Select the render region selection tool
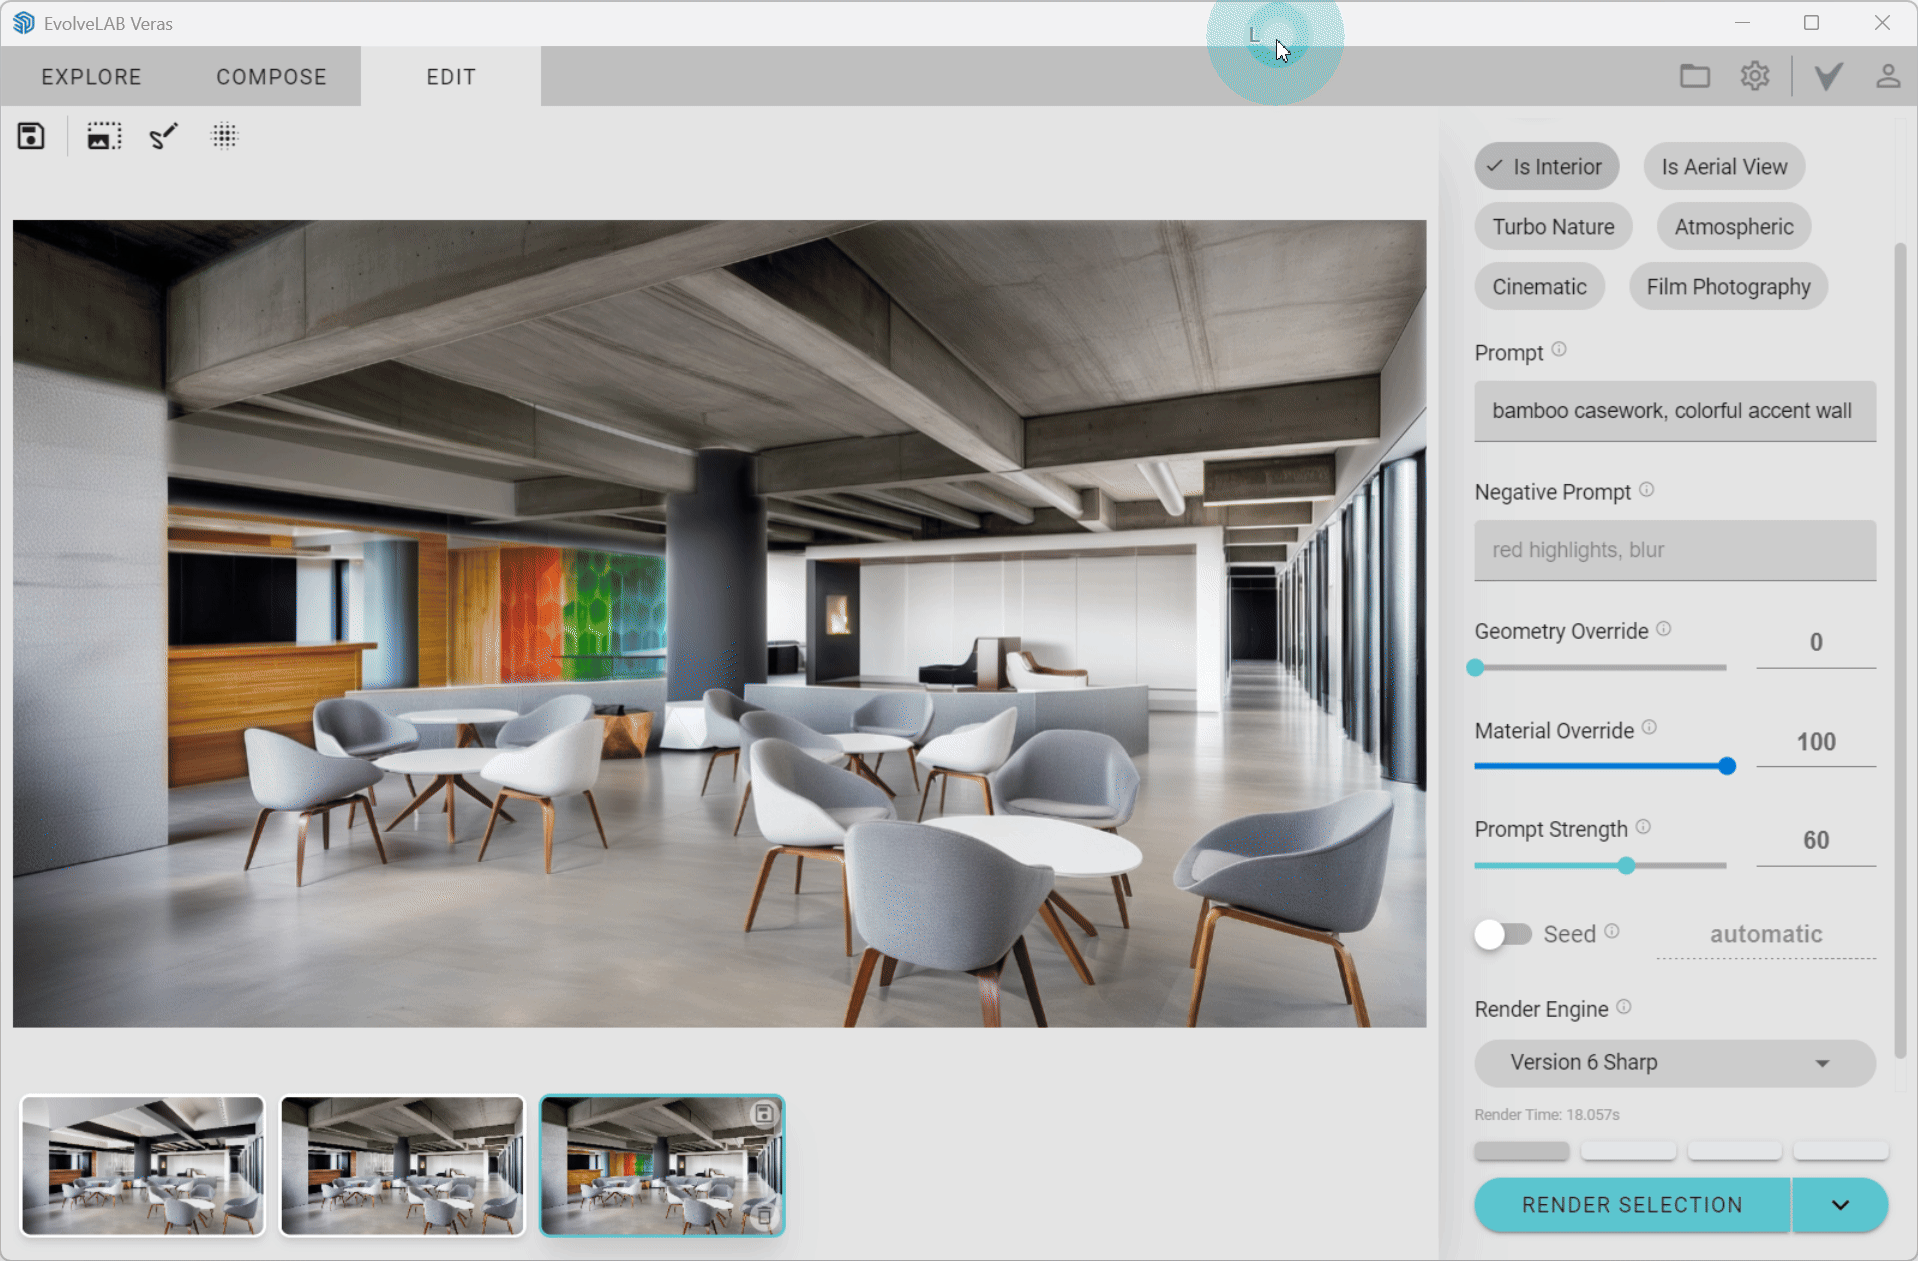This screenshot has height=1261, width=1918. (104, 136)
